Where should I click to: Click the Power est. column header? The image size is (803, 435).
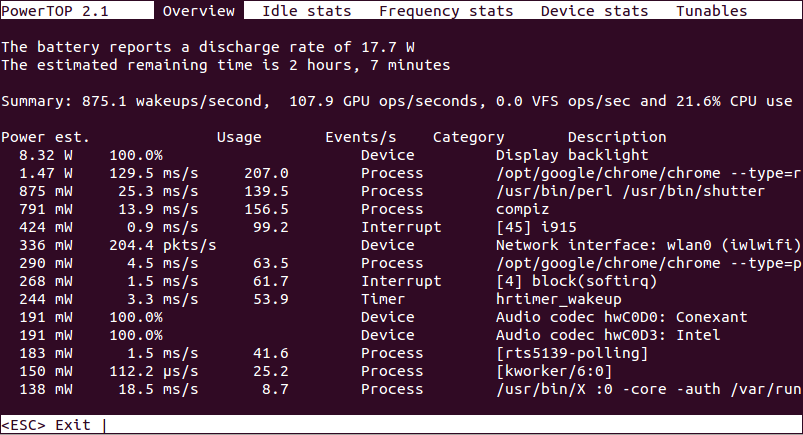click(45, 137)
